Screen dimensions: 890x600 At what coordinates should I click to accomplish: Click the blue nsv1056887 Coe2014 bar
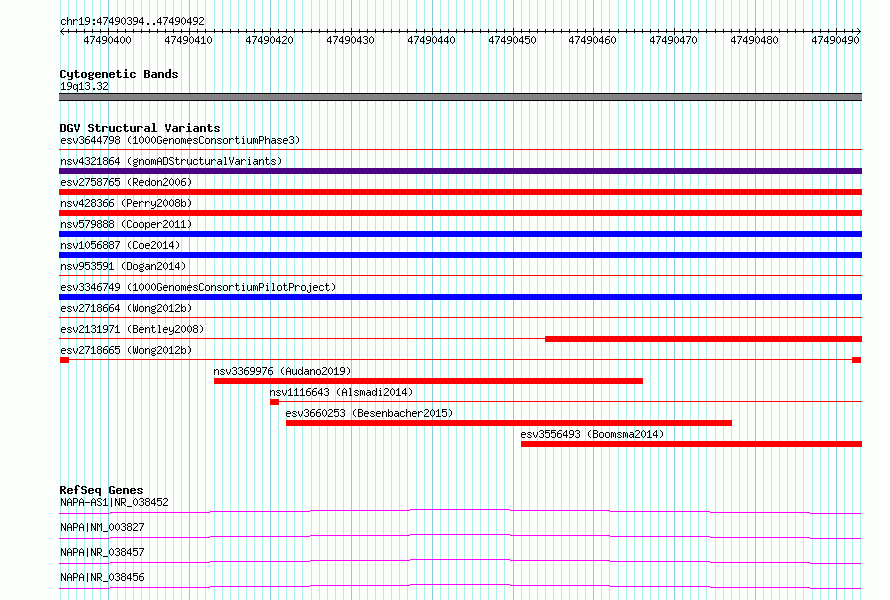click(x=460, y=255)
